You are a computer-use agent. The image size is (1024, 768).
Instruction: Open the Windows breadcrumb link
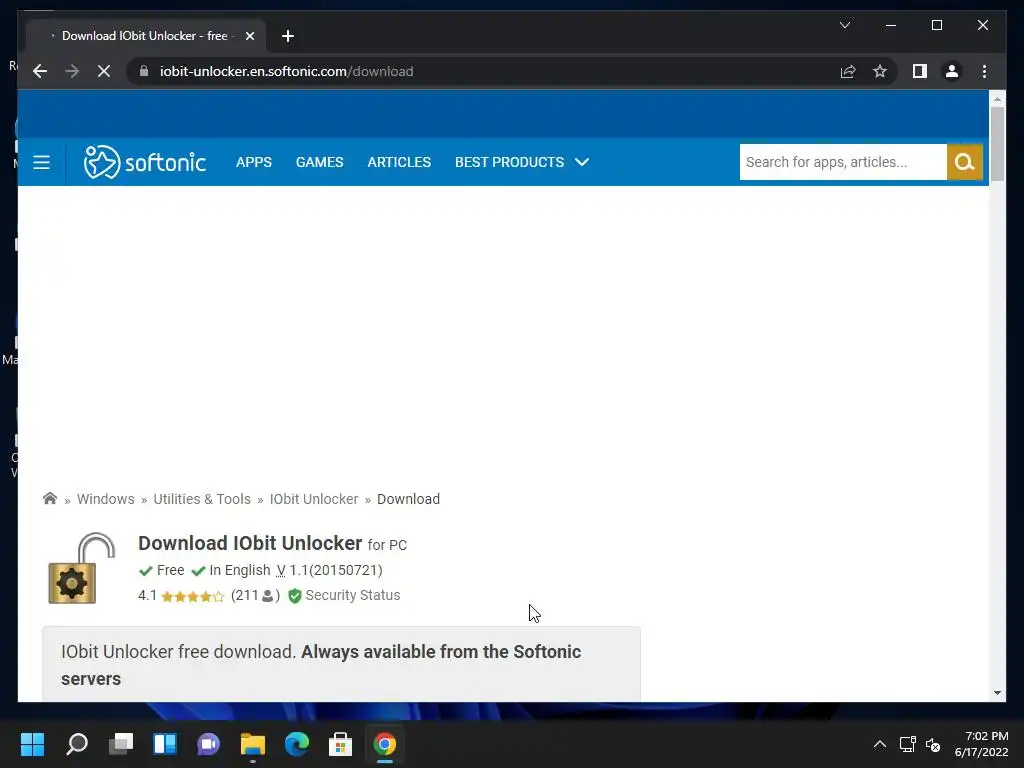point(106,499)
